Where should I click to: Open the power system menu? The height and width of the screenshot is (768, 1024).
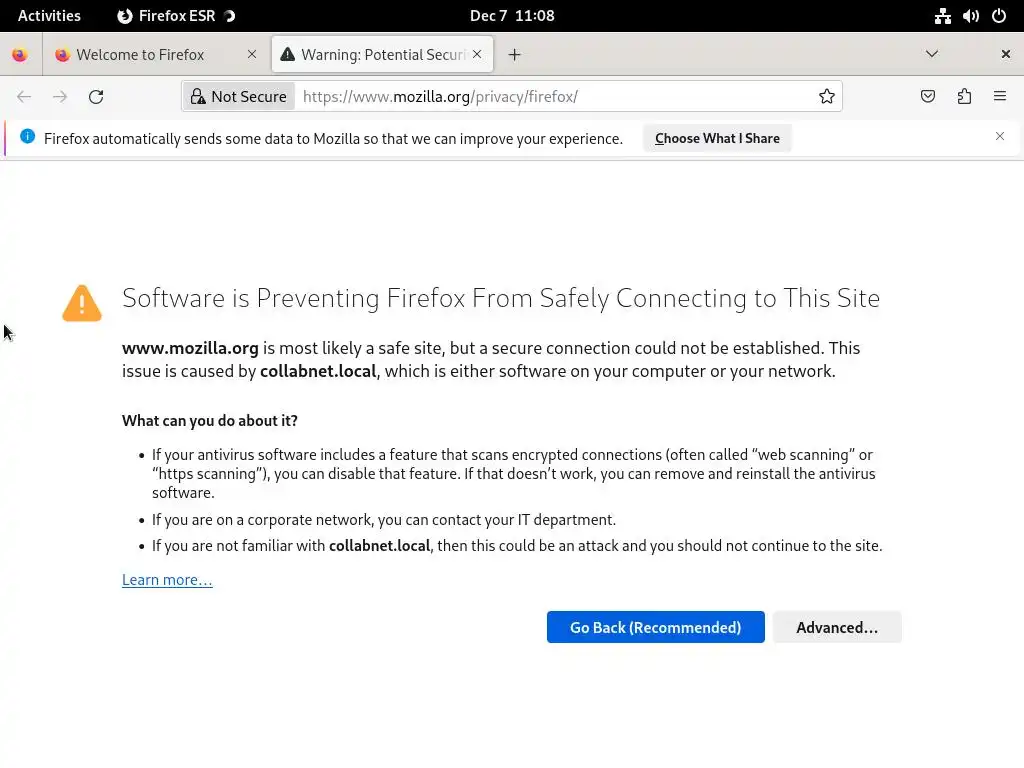coord(999,16)
